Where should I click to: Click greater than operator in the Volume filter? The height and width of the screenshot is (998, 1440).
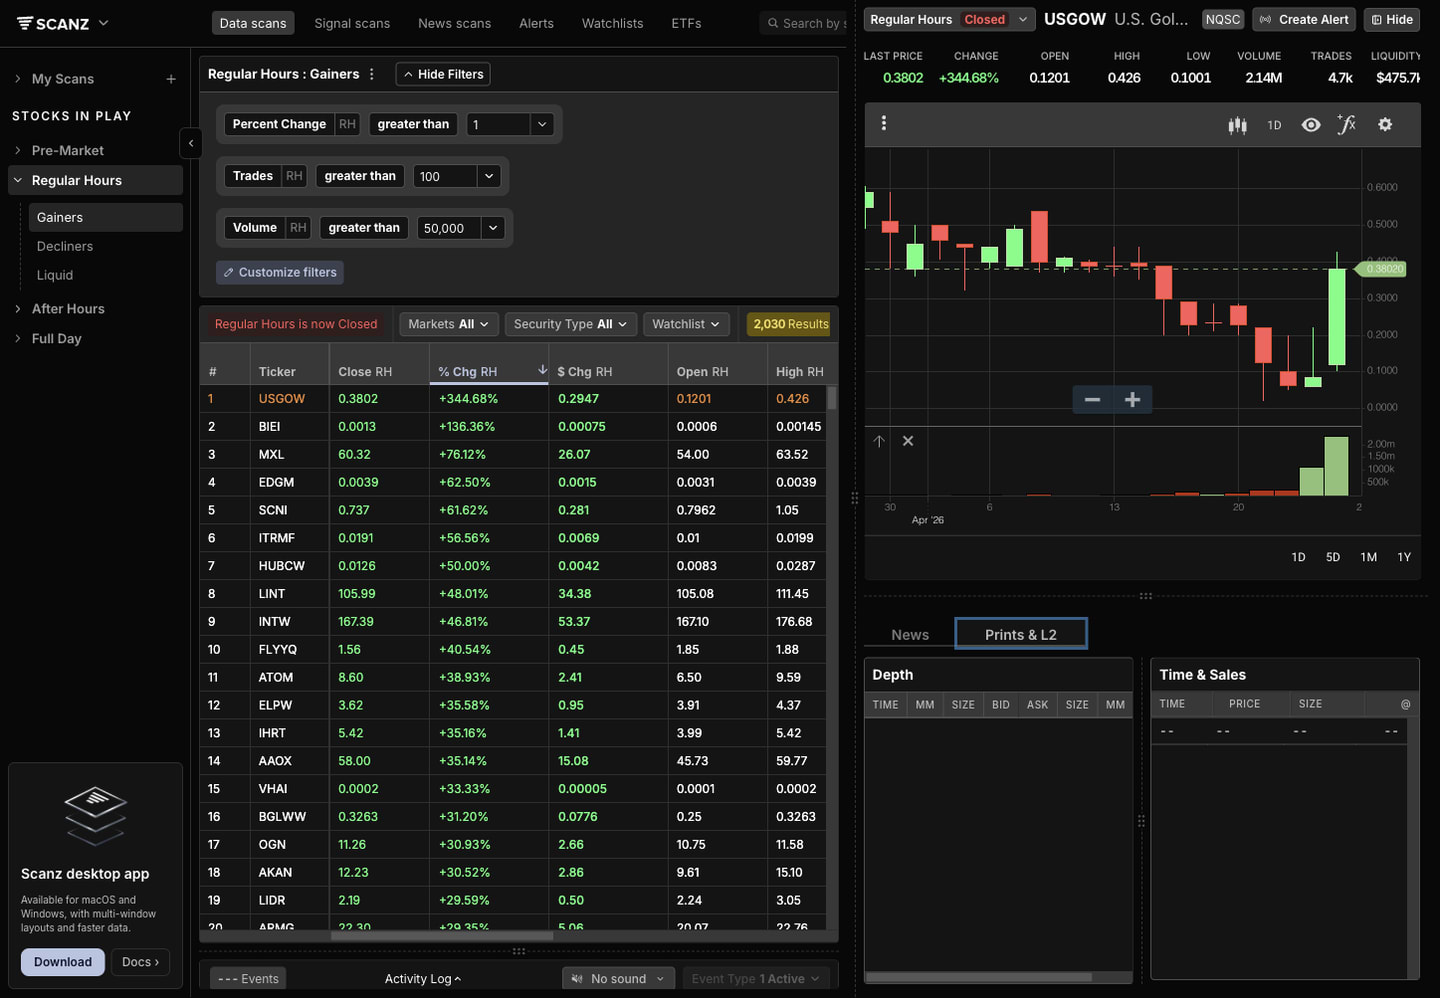[364, 228]
